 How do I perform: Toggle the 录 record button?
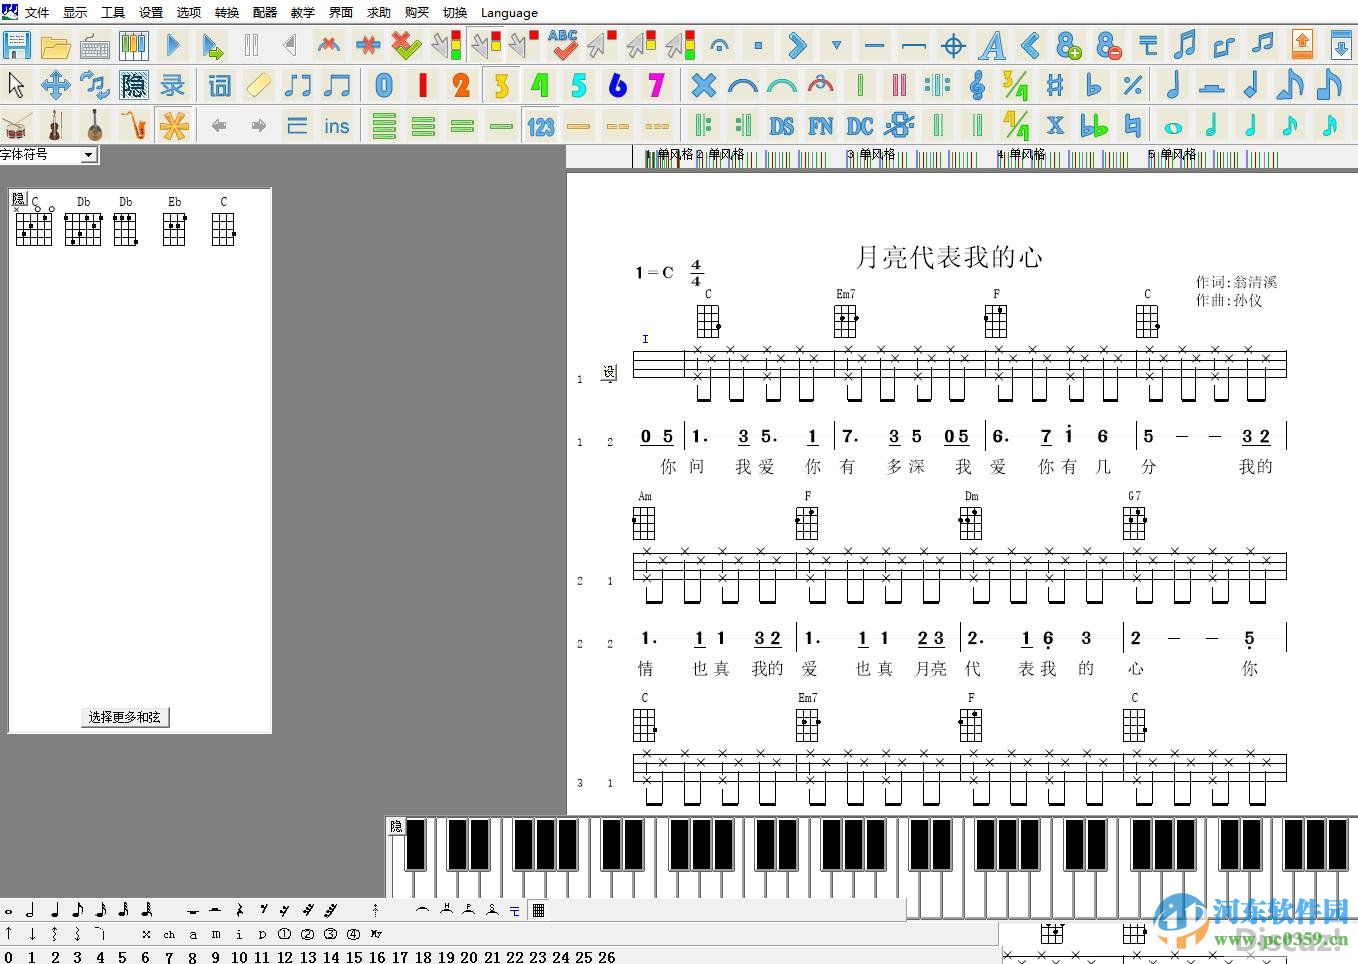[172, 86]
